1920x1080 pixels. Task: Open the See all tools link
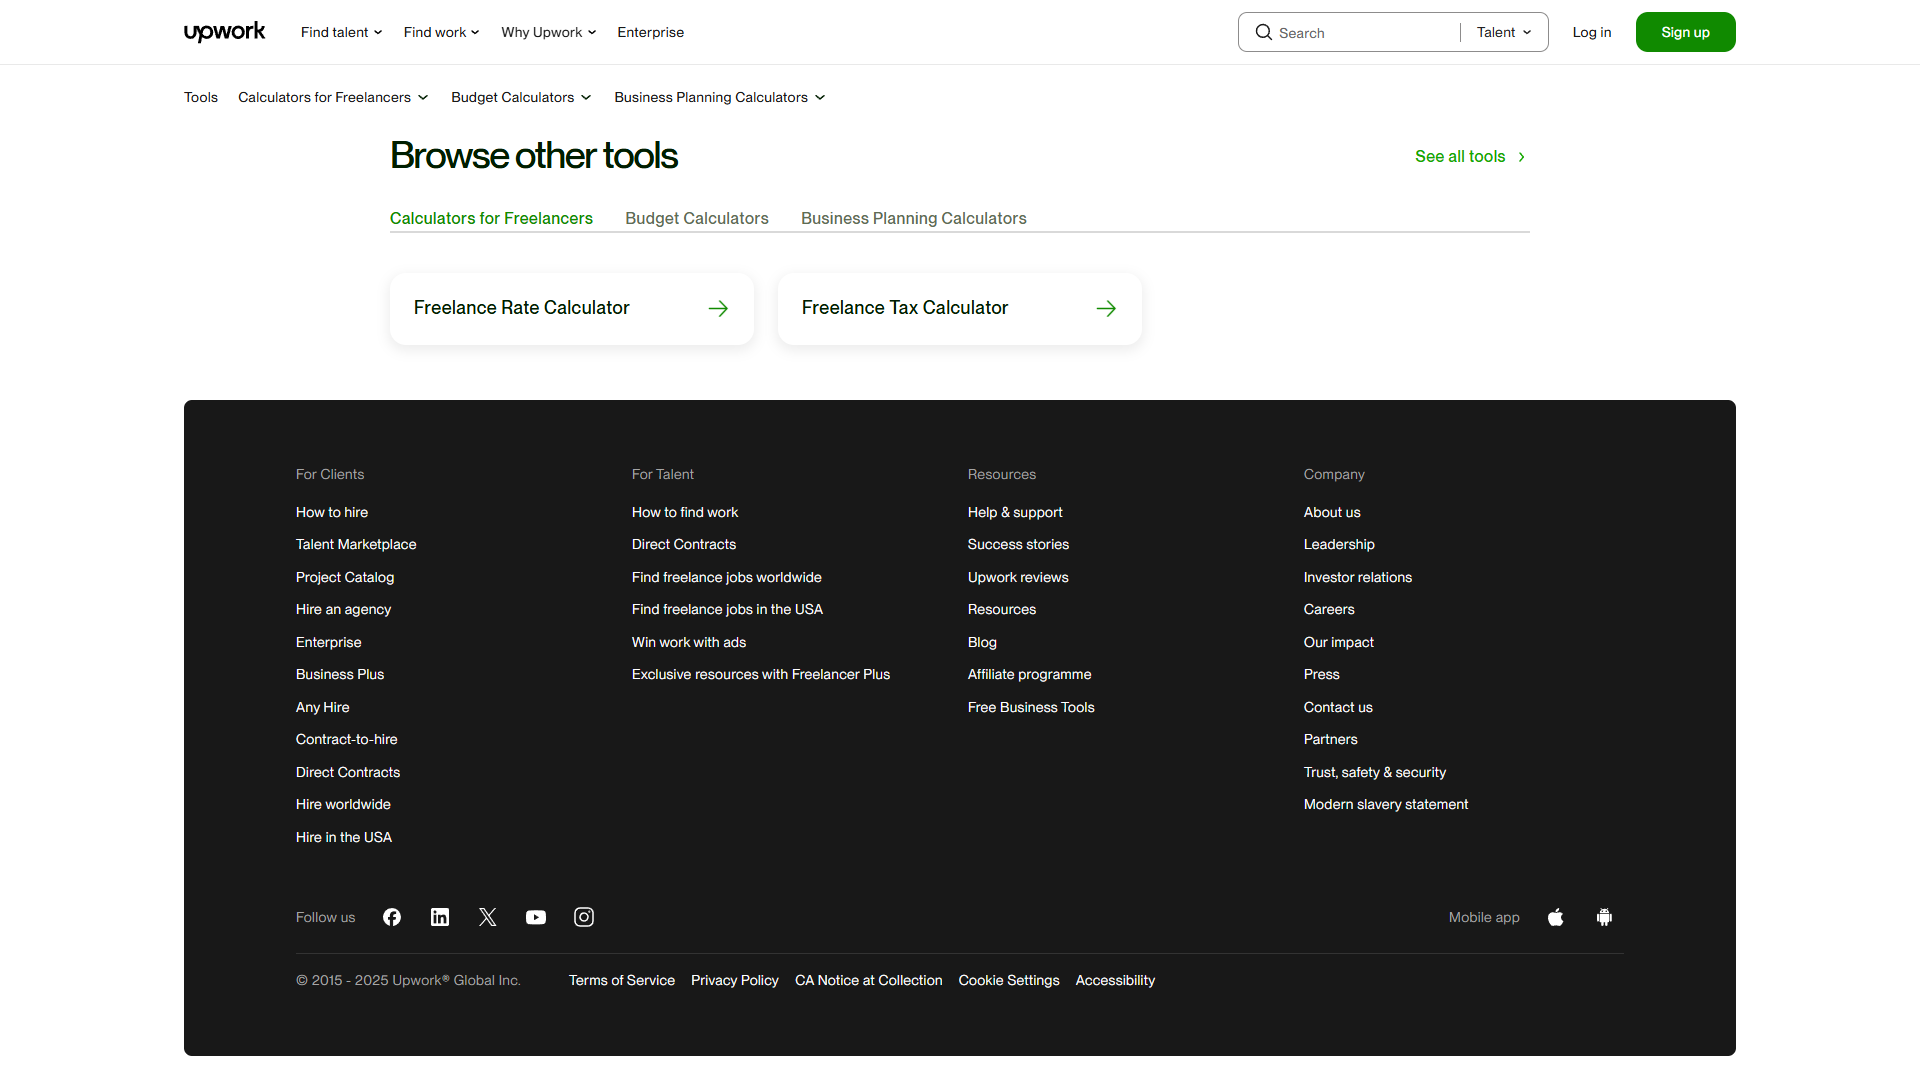[x=1460, y=156]
